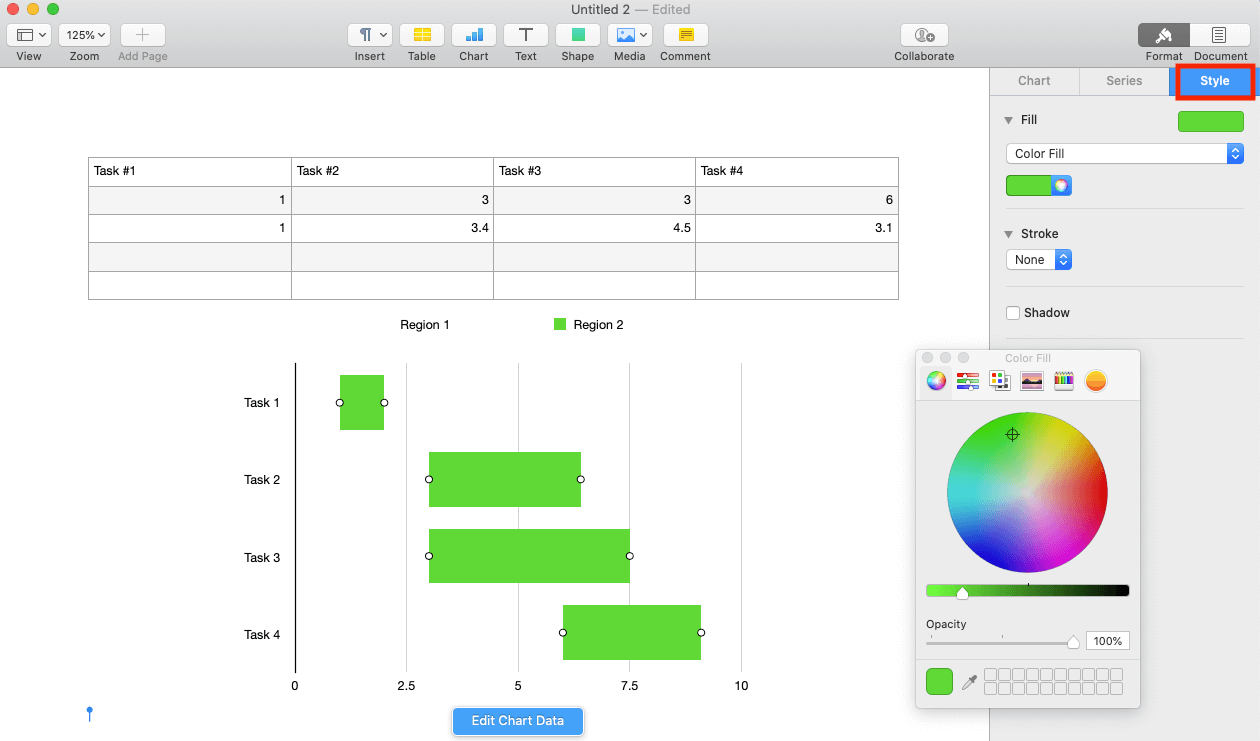Open the color palettes pencils pane

[x=1063, y=380]
